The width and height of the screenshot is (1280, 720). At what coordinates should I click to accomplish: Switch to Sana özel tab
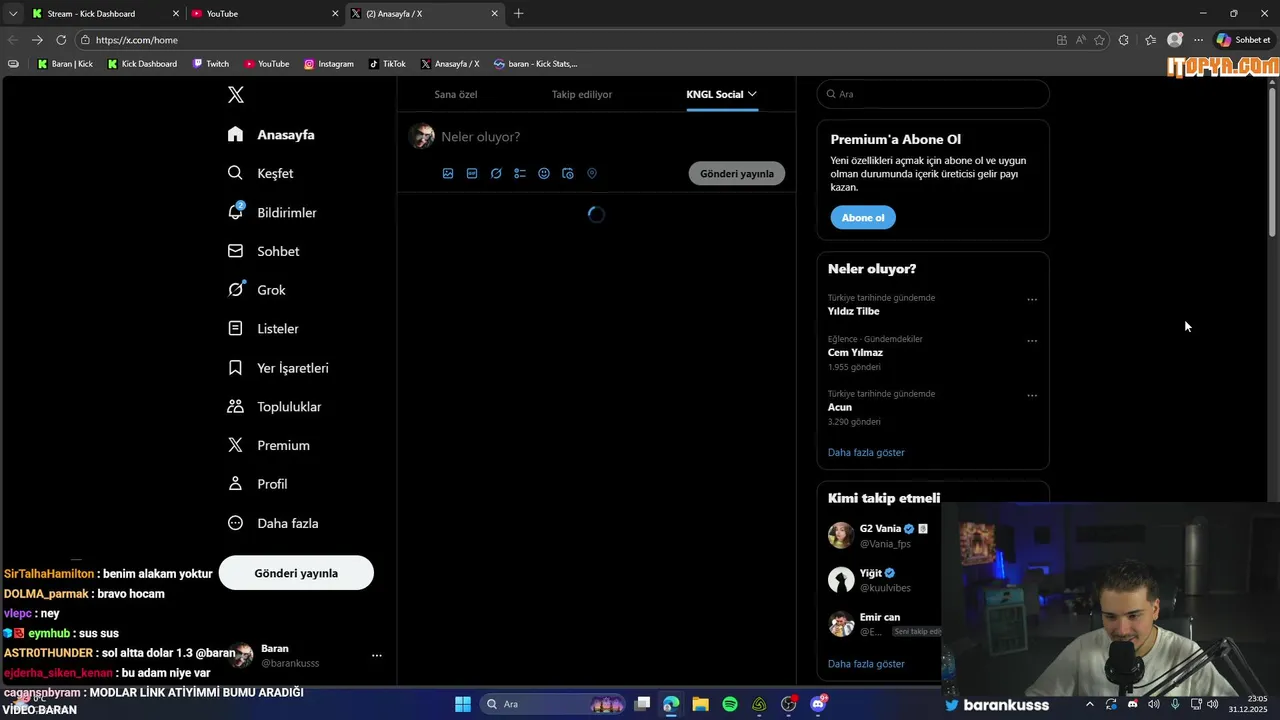point(456,94)
